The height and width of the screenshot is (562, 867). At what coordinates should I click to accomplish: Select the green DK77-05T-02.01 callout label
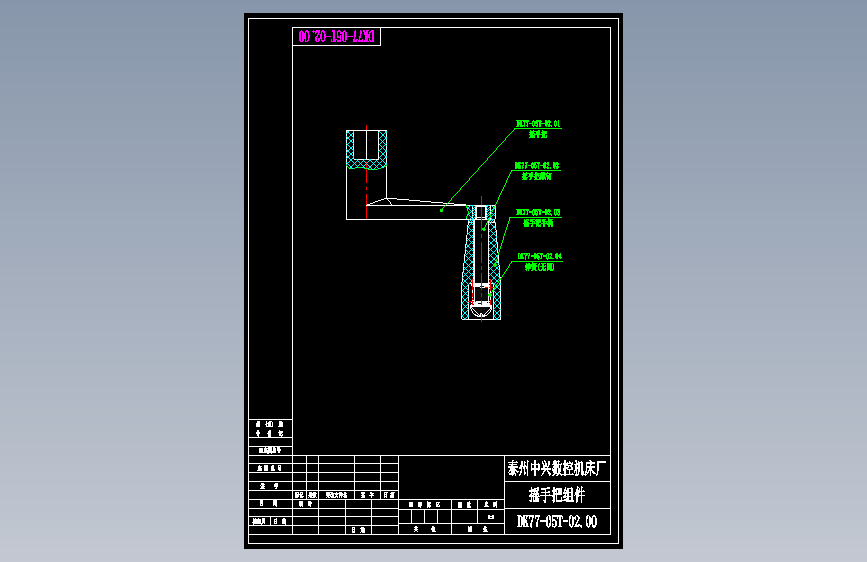(x=538, y=124)
